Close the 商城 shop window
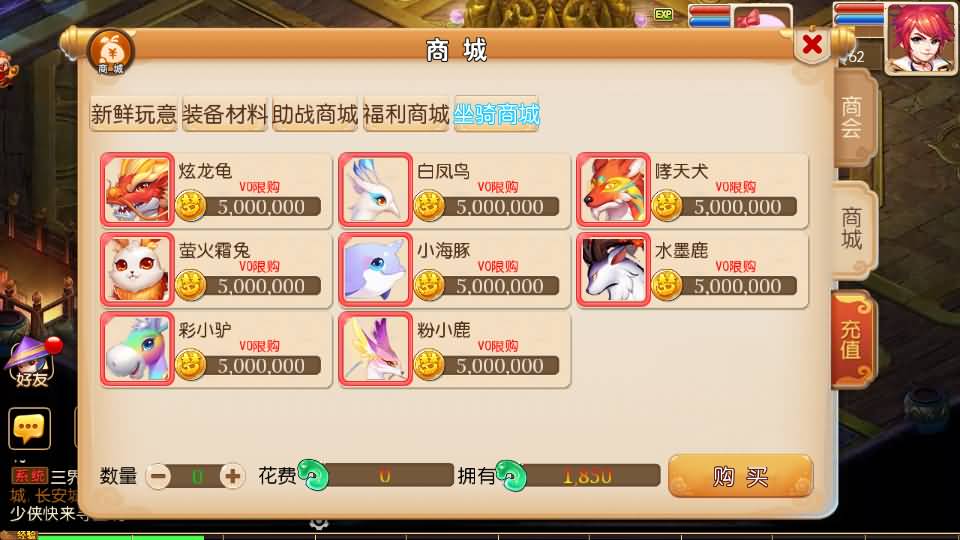This screenshot has height=540, width=960. [x=812, y=44]
